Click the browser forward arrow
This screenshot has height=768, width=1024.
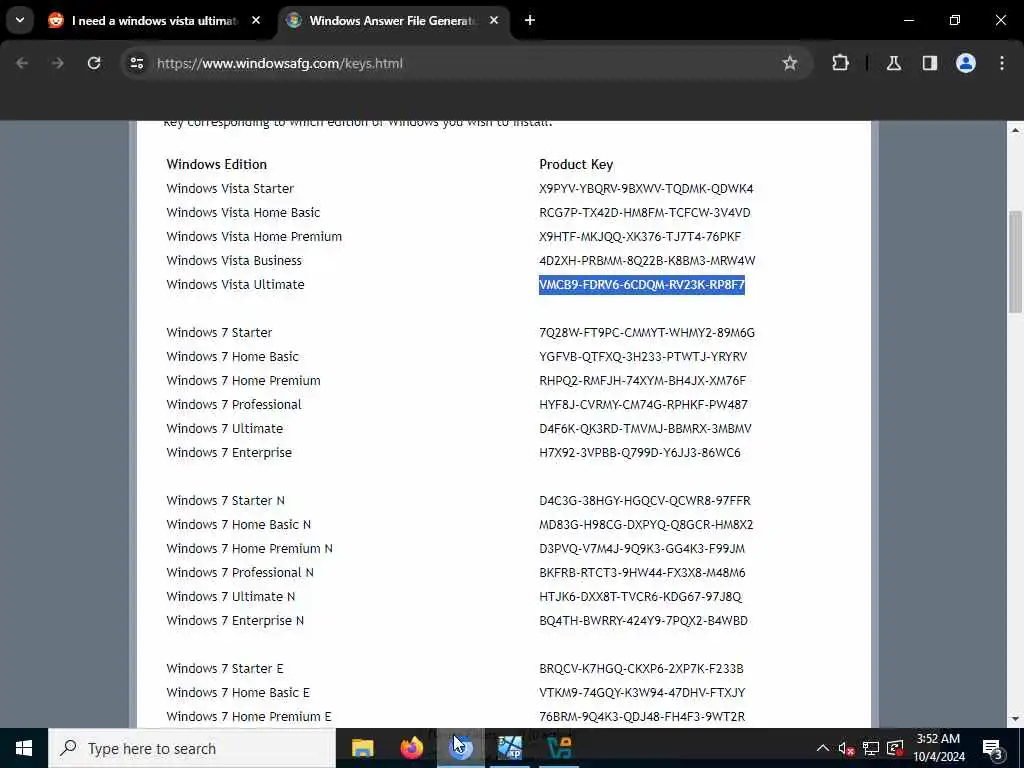click(57, 63)
